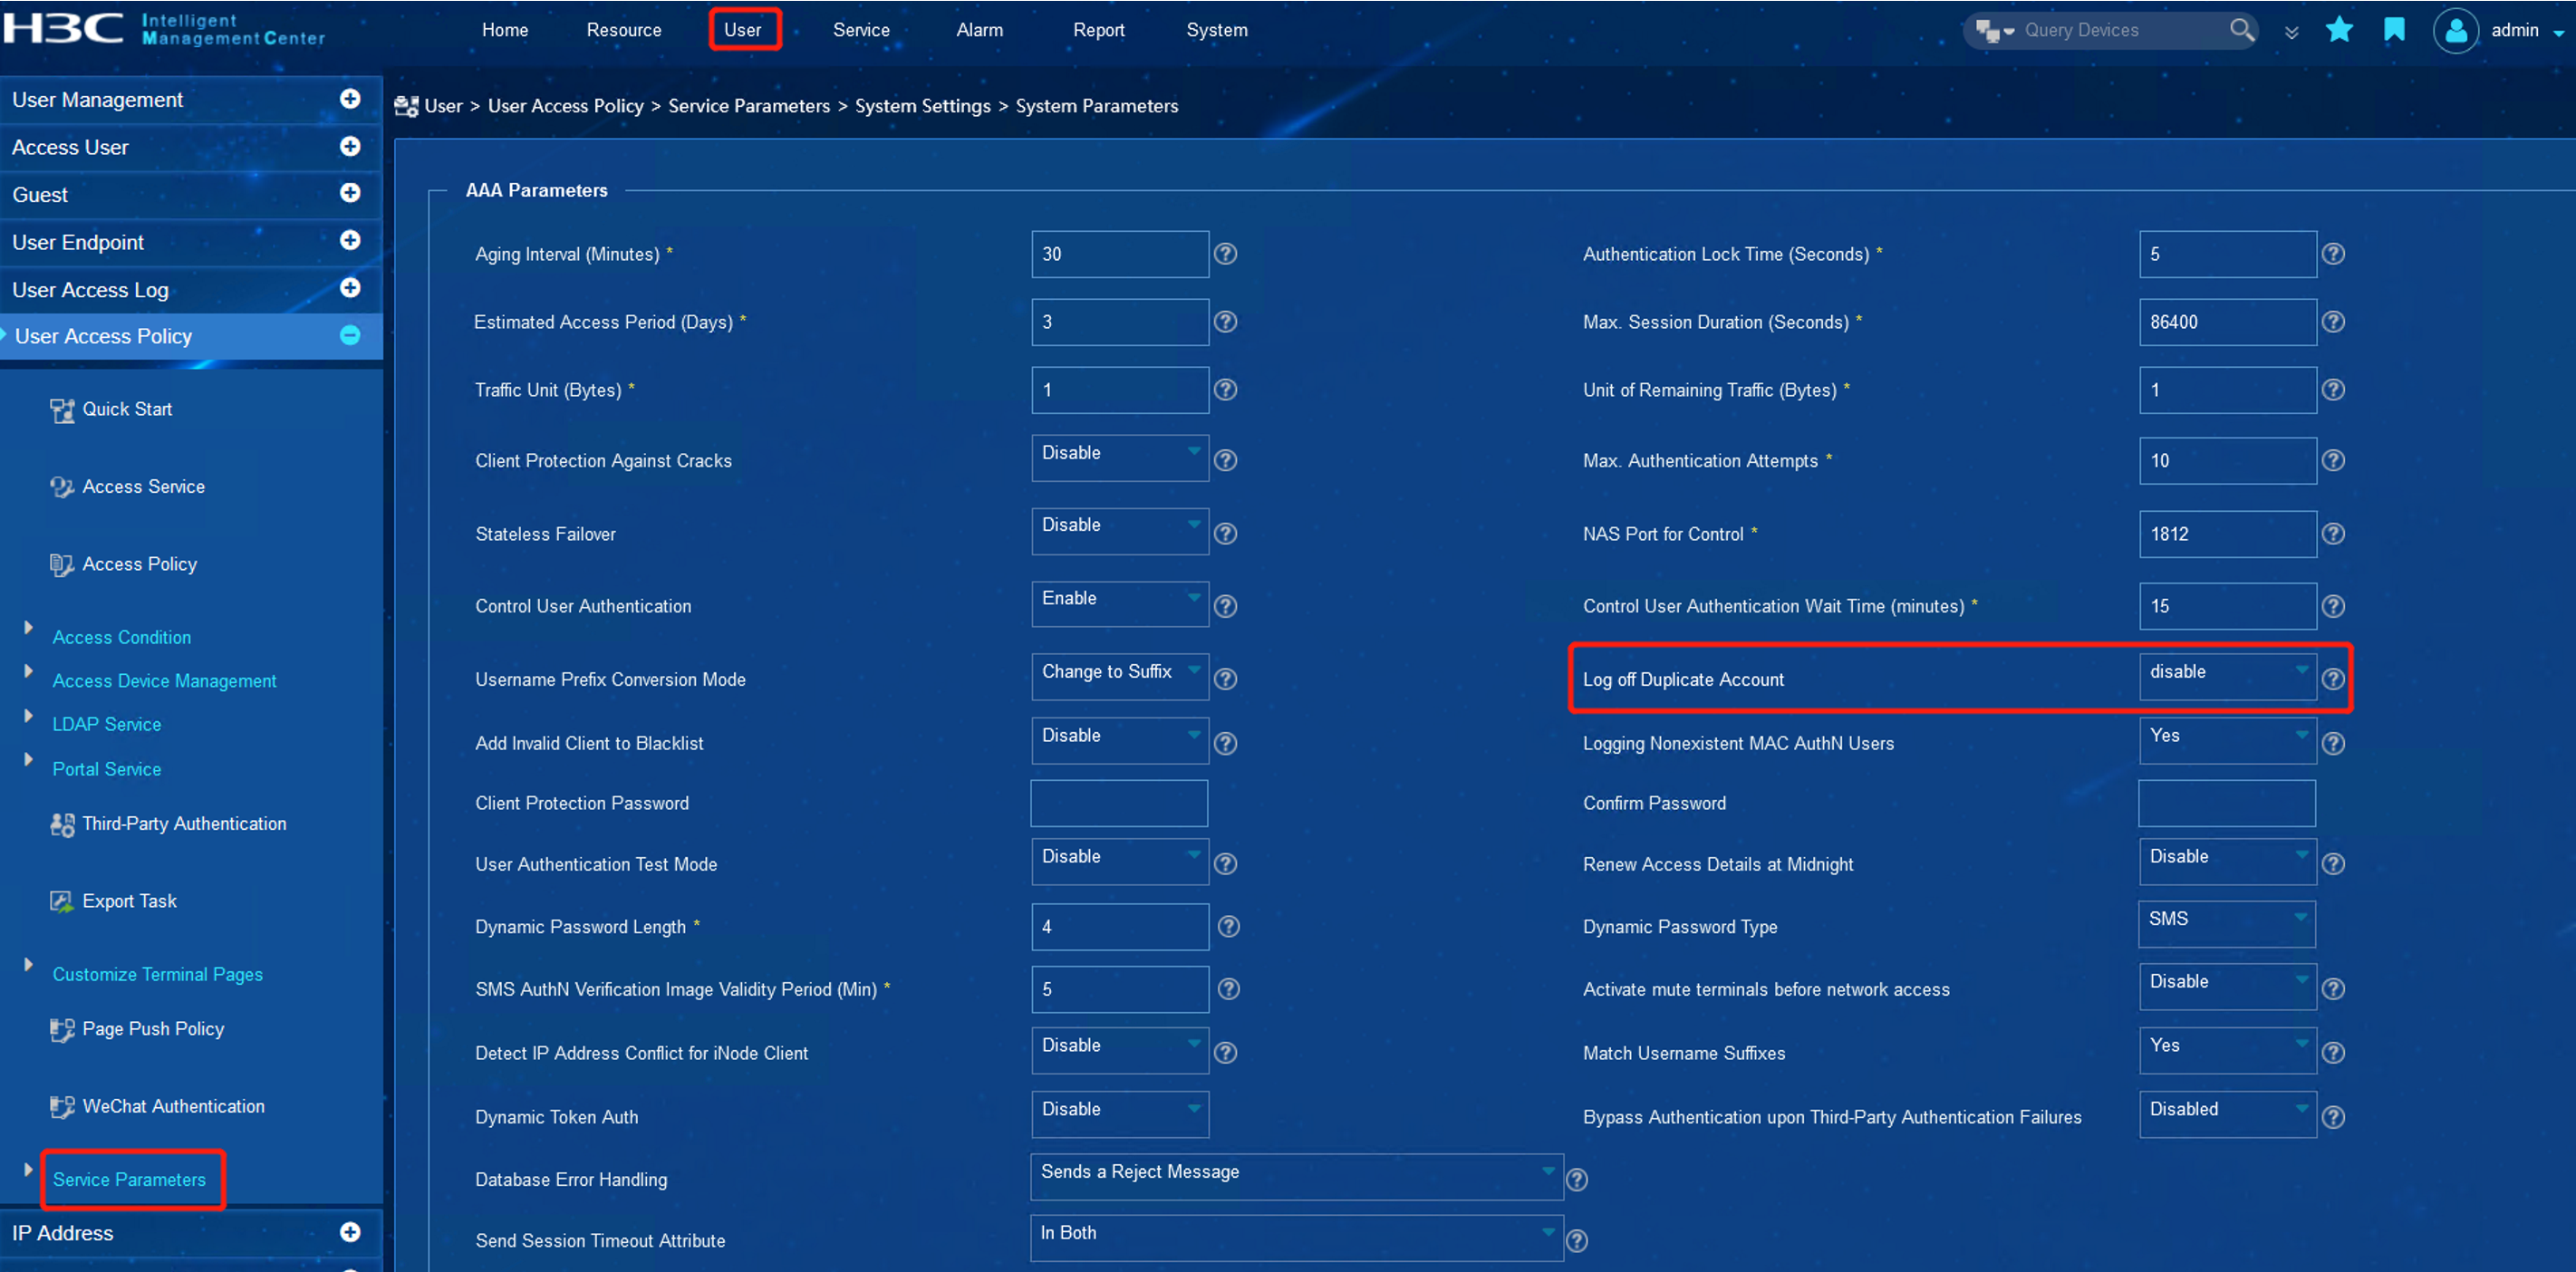This screenshot has height=1272, width=2576.
Task: Open the Home menu
Action: 505,30
